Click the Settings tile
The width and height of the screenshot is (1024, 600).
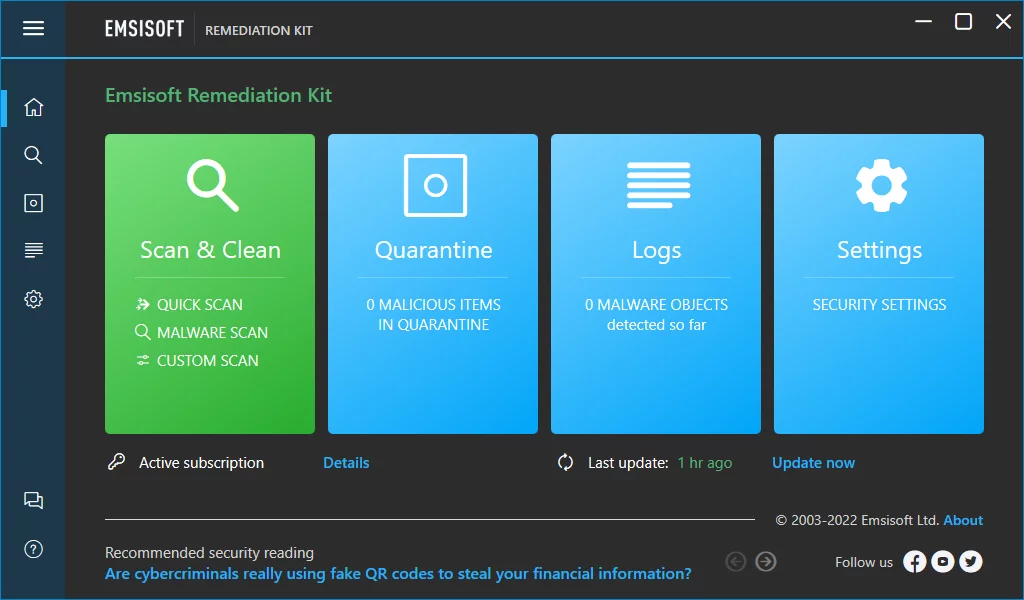point(879,284)
